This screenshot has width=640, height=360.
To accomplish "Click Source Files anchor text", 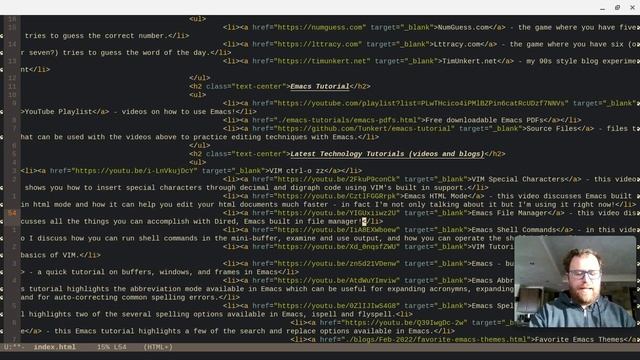I will (x=552, y=129).
